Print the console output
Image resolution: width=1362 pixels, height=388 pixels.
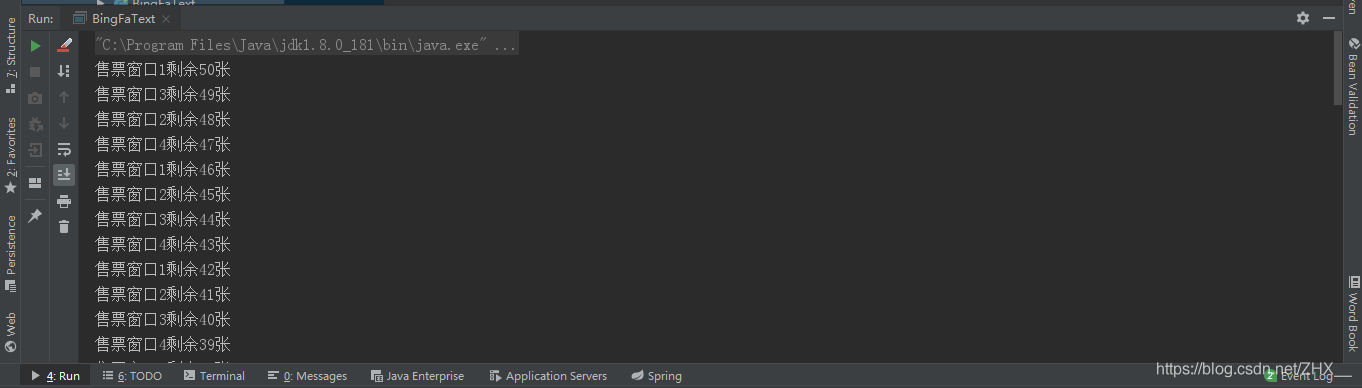(64, 201)
